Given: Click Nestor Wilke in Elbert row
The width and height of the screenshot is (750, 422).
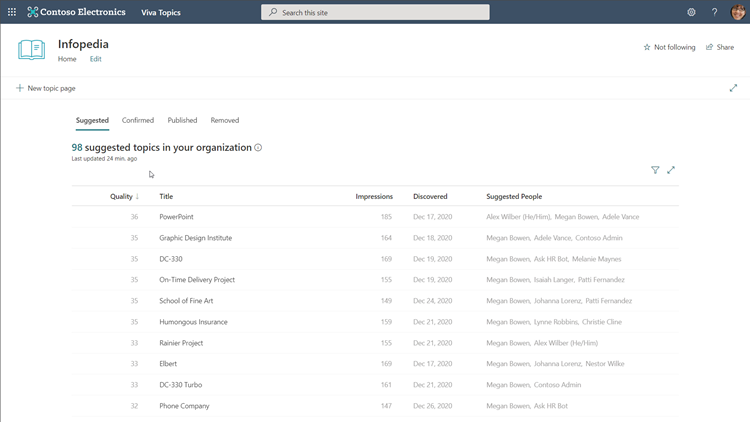Looking at the screenshot, I should tap(605, 364).
